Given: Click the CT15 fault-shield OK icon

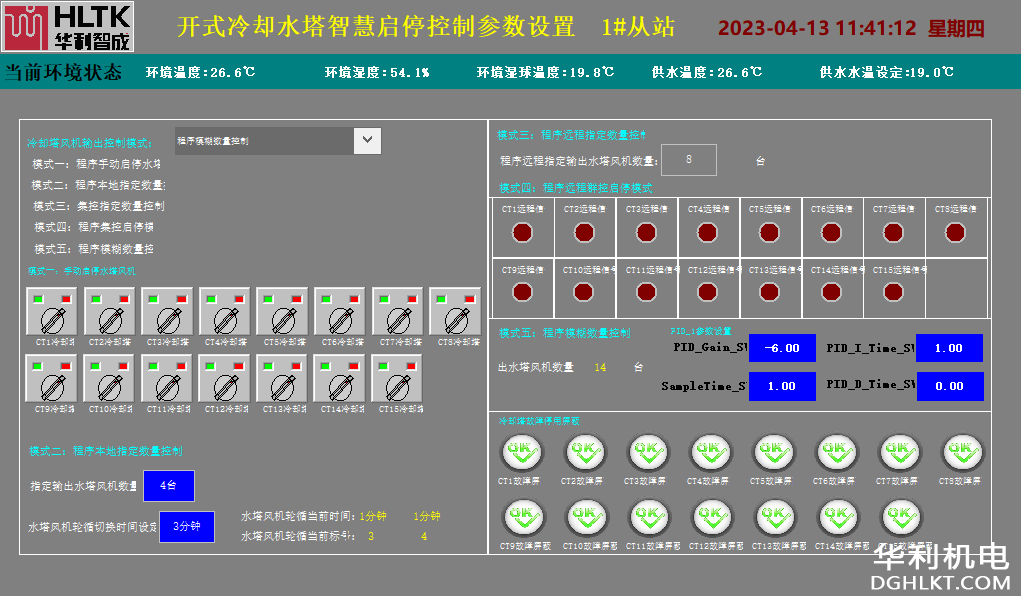Looking at the screenshot, I should pyautogui.click(x=900, y=518).
